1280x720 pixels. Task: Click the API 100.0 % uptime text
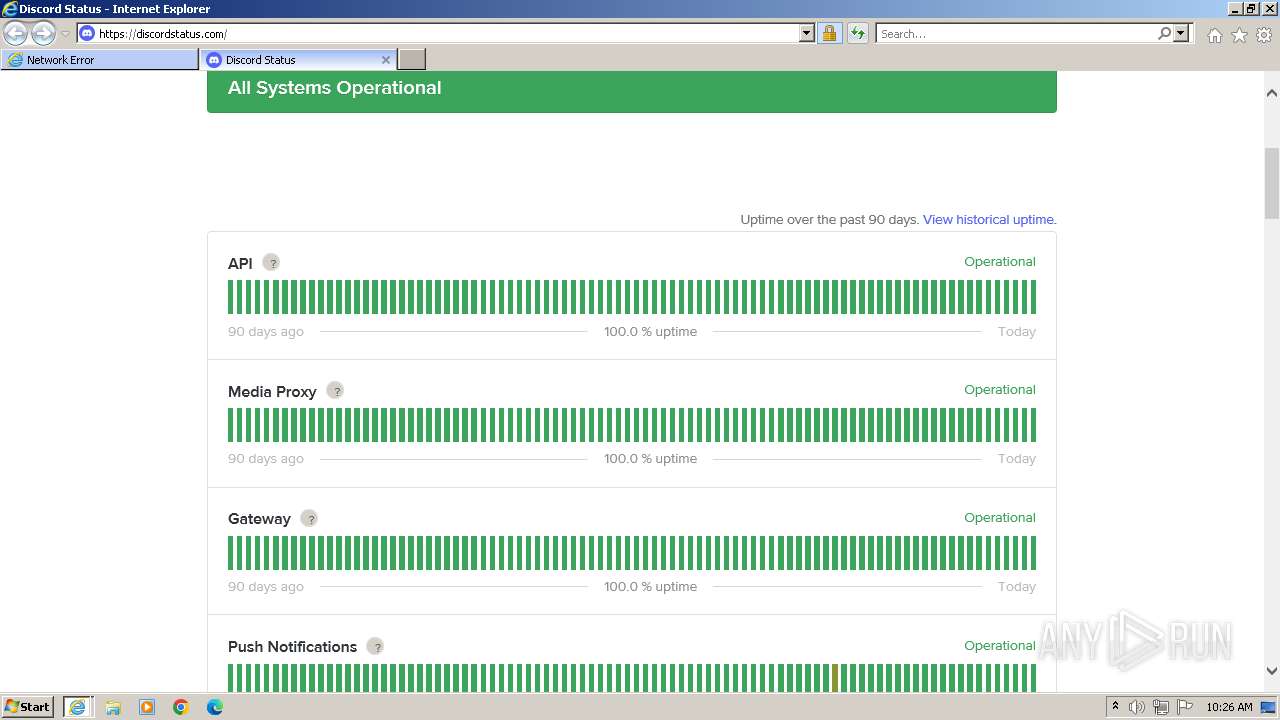click(x=650, y=332)
